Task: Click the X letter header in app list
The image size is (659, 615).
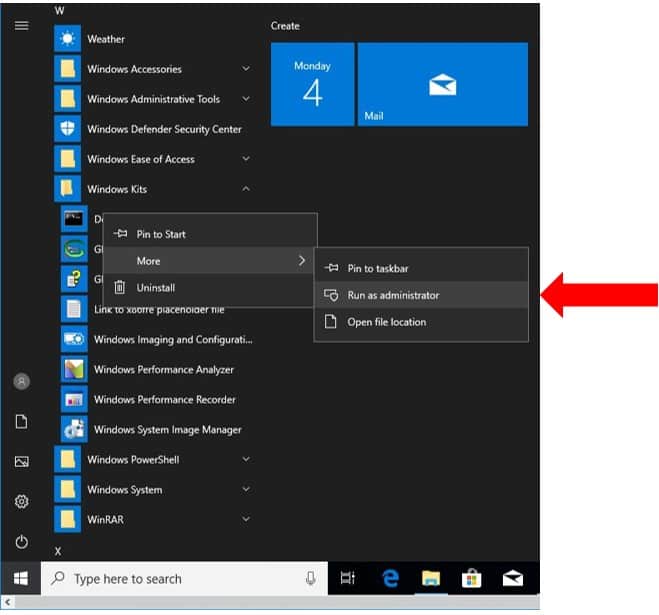Action: coord(58,551)
